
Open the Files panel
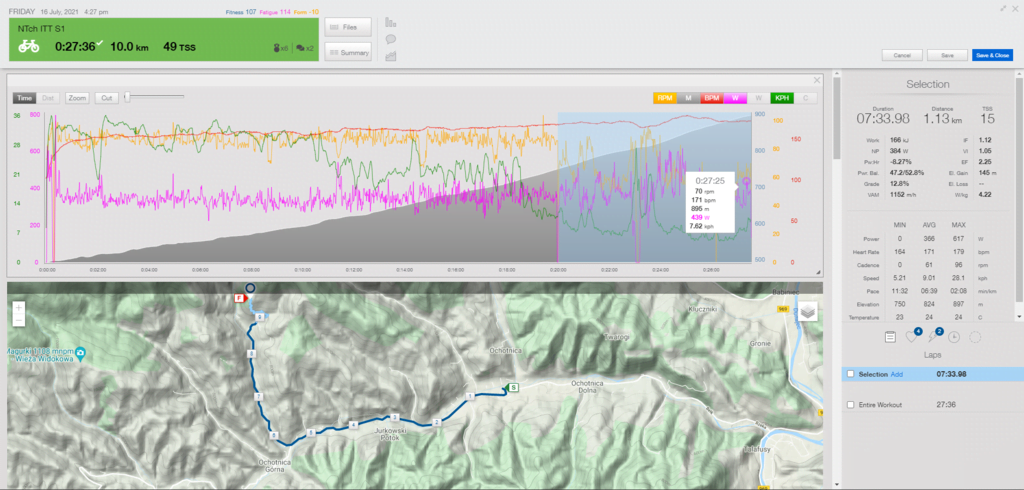coord(348,27)
